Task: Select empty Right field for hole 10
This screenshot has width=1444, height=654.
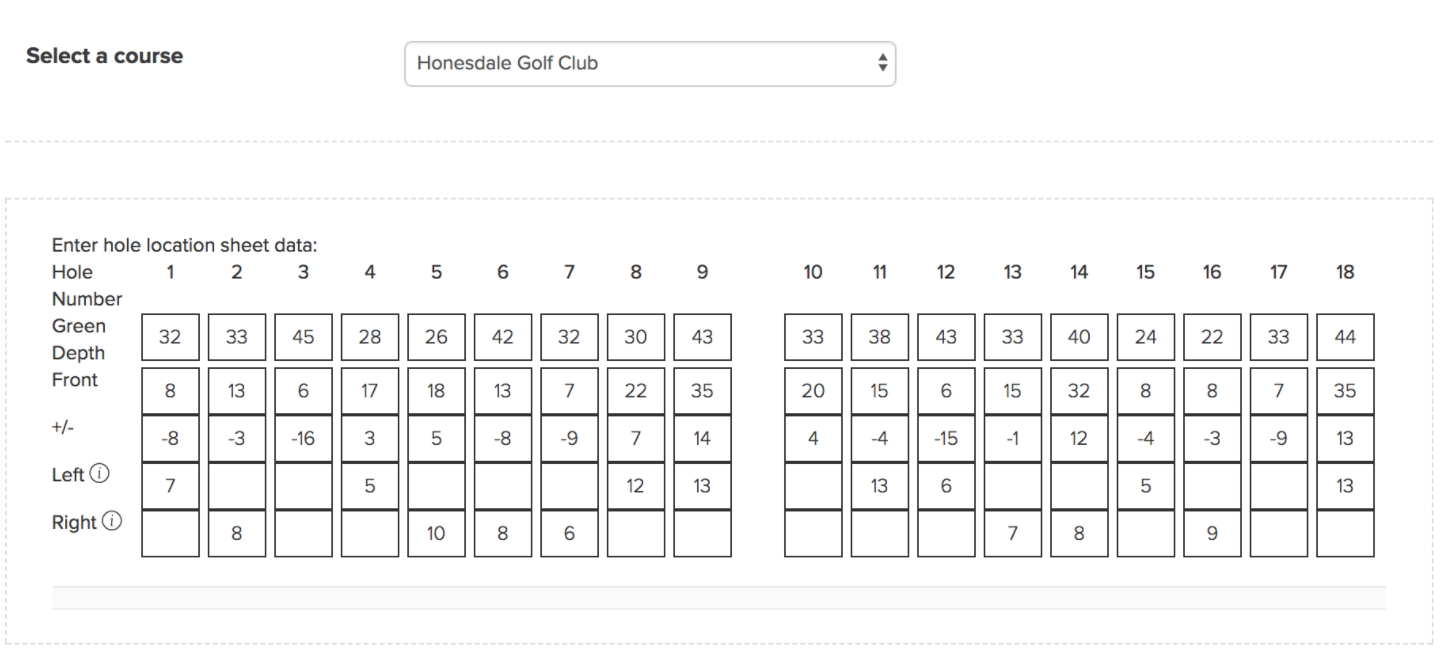Action: (x=813, y=533)
